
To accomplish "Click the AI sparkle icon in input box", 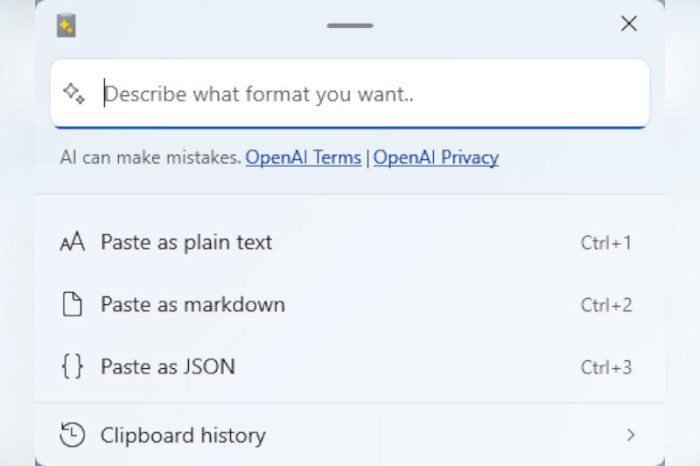I will [x=75, y=93].
